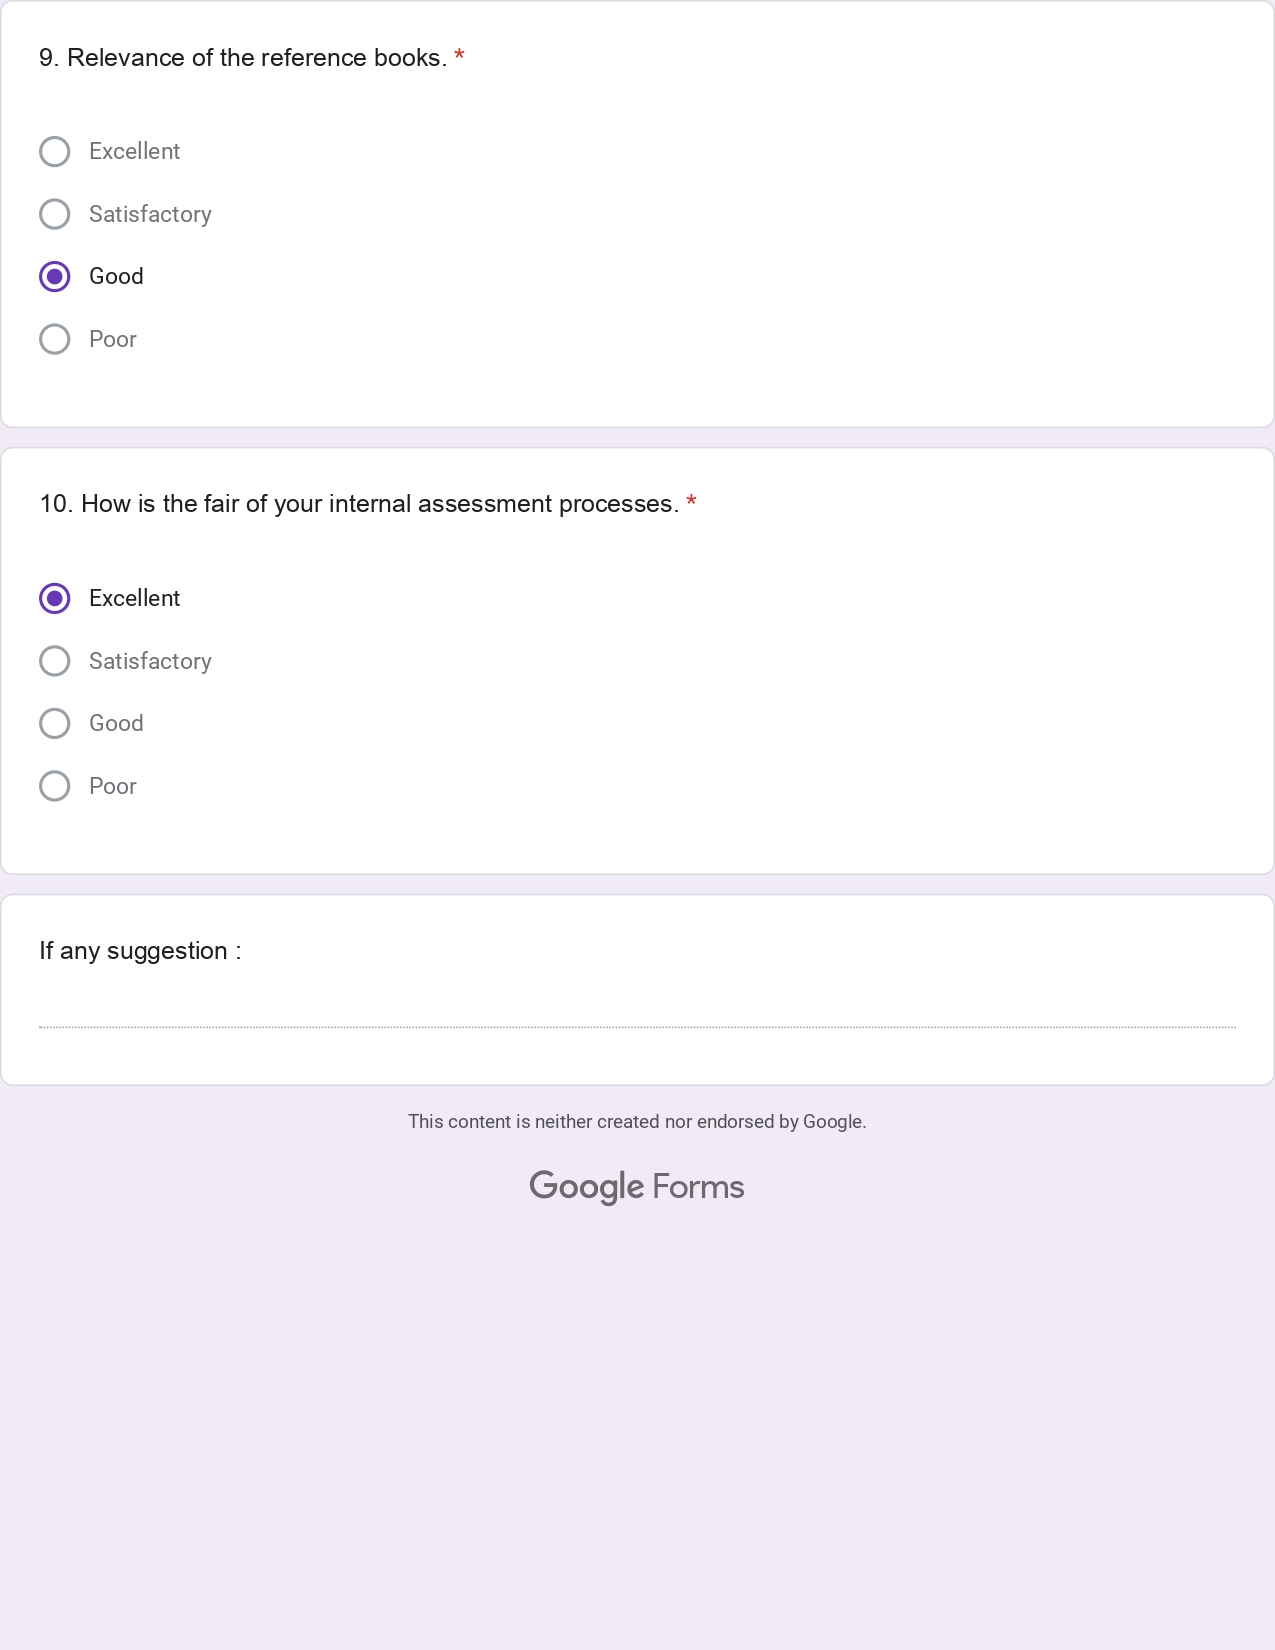Choose Satisfactory for question 9
Image resolution: width=1275 pixels, height=1650 pixels.
click(x=55, y=214)
